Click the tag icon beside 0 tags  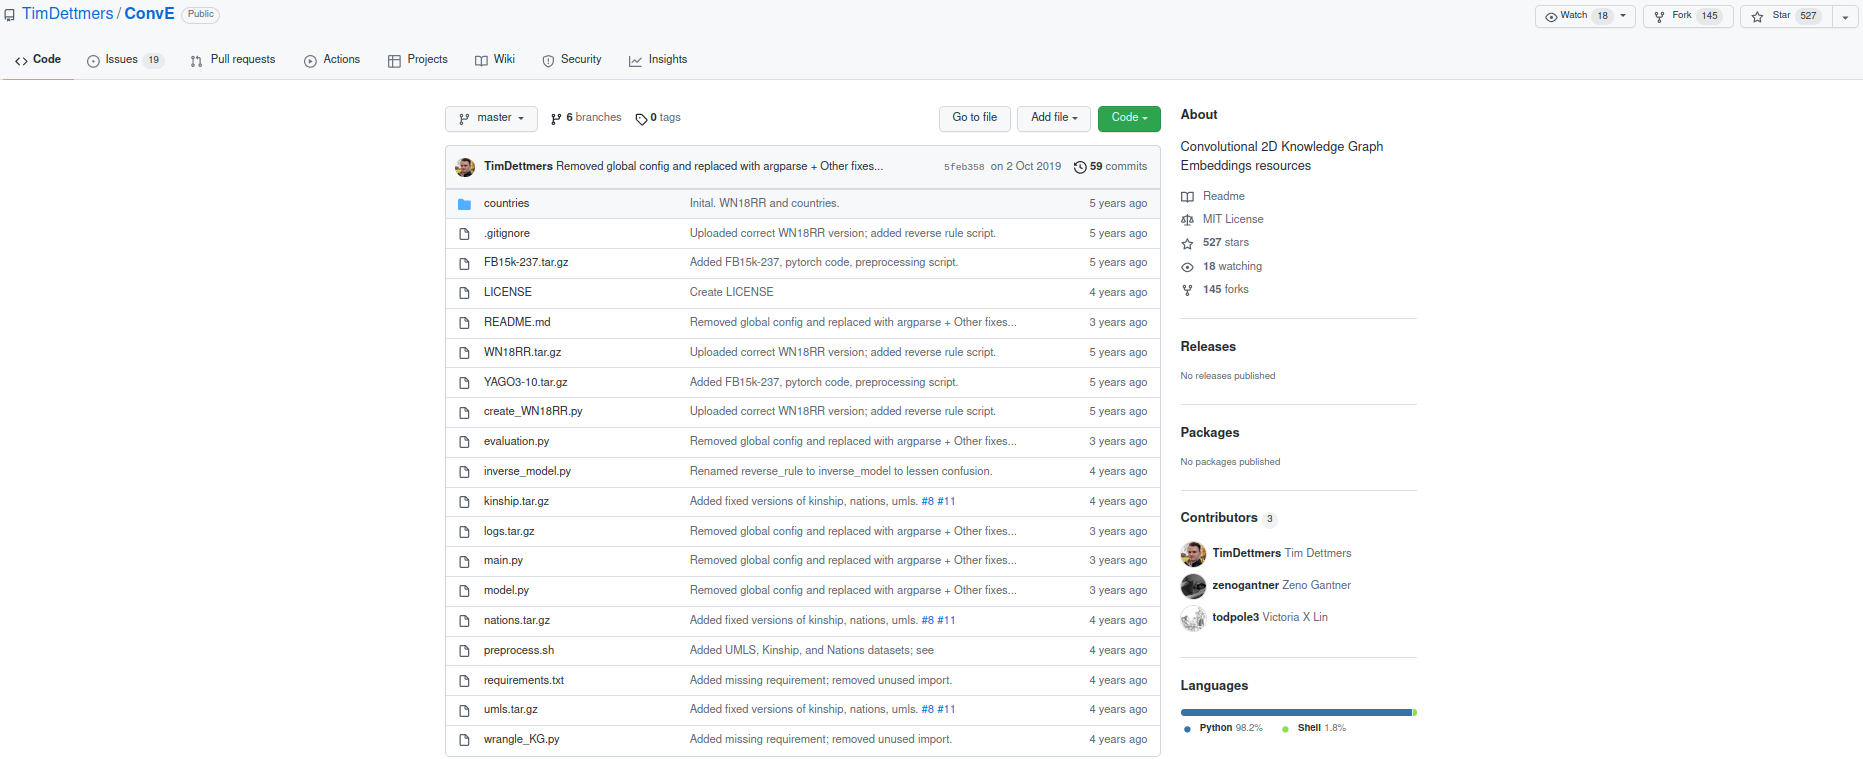coord(641,119)
